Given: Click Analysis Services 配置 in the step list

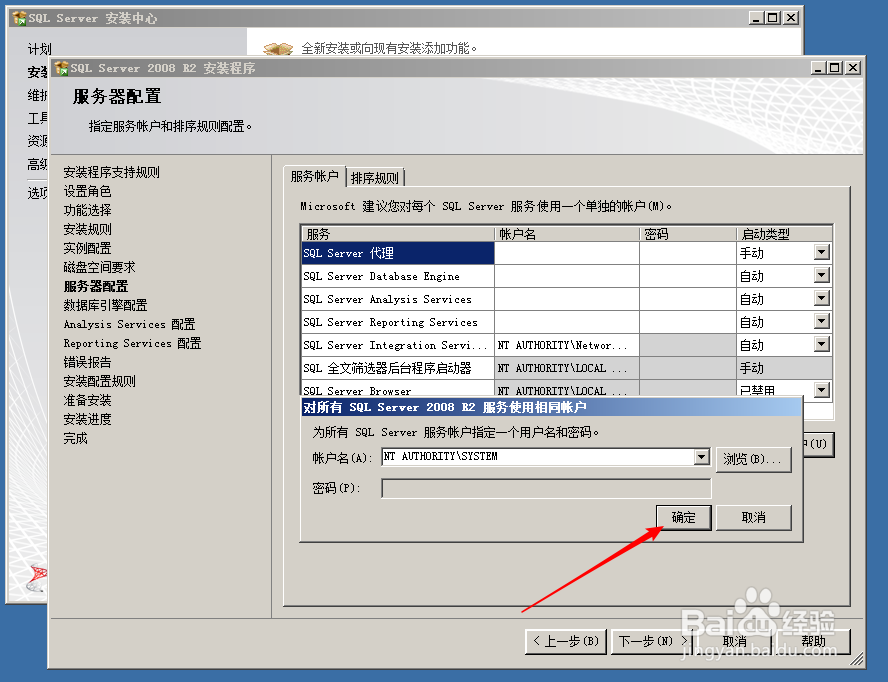Looking at the screenshot, I should [129, 324].
